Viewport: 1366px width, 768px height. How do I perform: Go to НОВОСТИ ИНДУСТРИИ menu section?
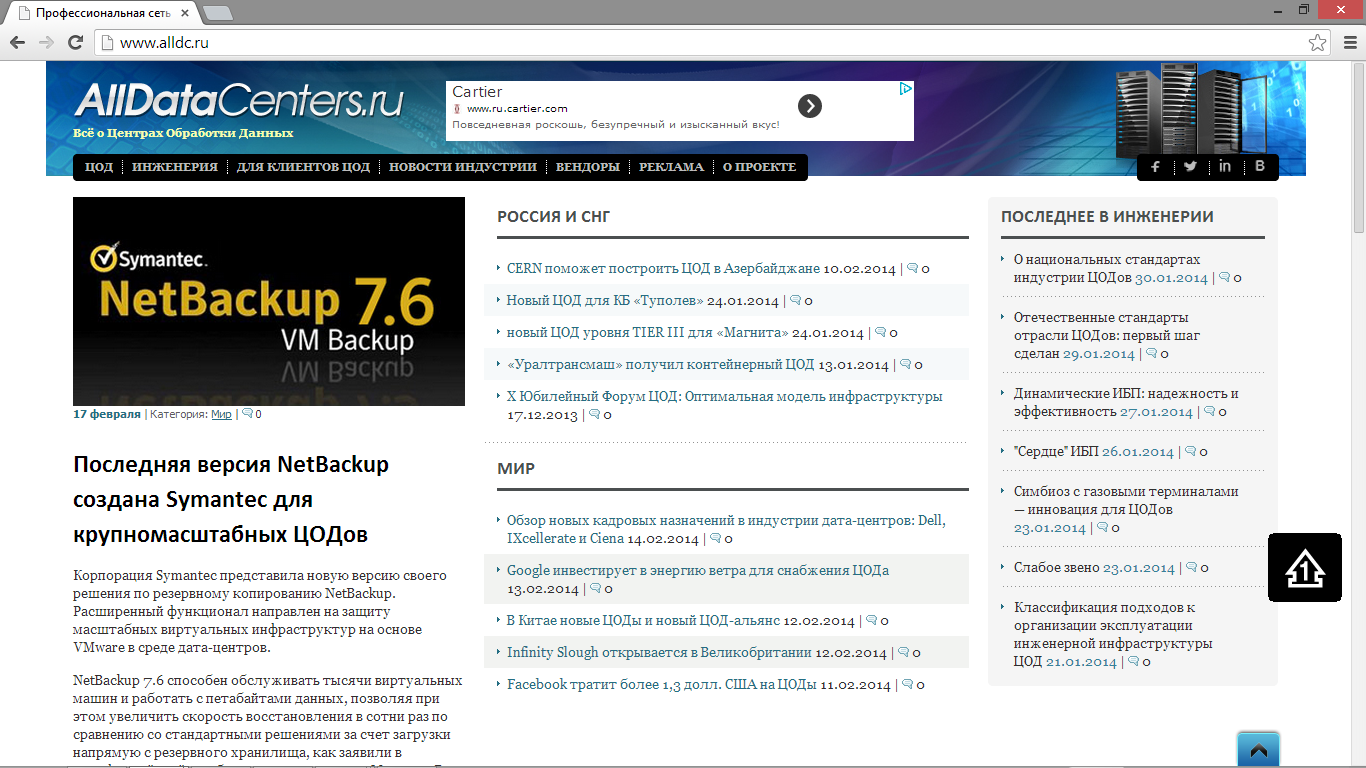463,167
